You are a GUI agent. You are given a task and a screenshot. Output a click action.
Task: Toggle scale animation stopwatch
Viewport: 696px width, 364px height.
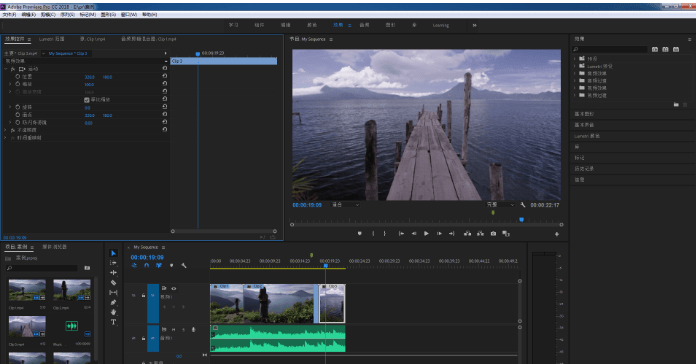point(18,84)
